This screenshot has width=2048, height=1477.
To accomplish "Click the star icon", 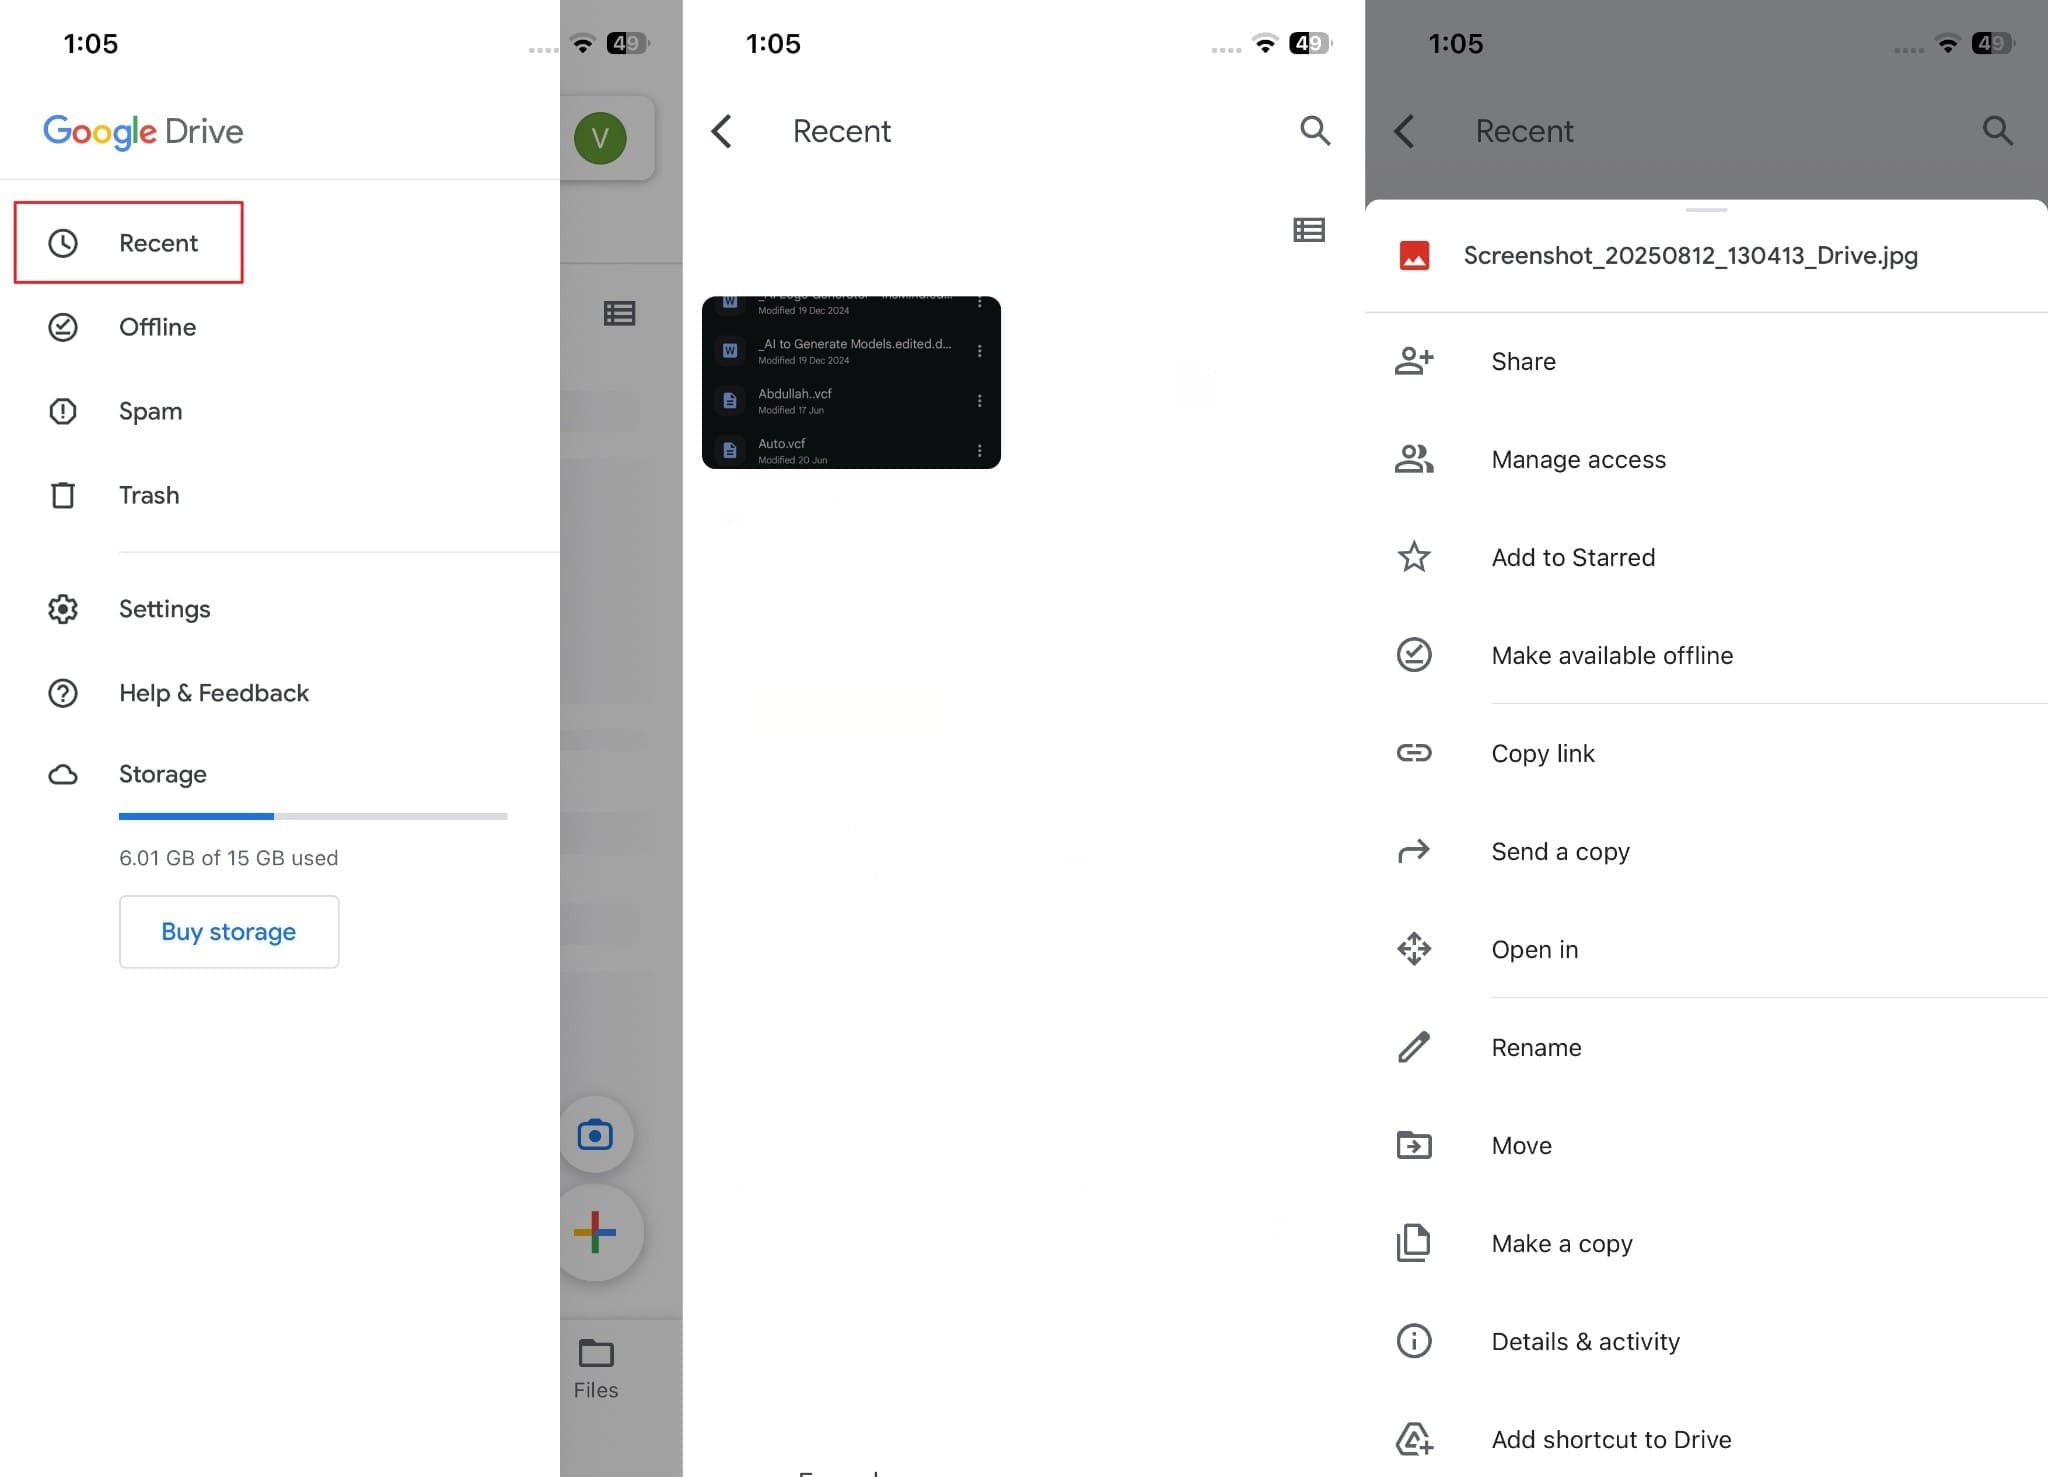I will (1414, 557).
